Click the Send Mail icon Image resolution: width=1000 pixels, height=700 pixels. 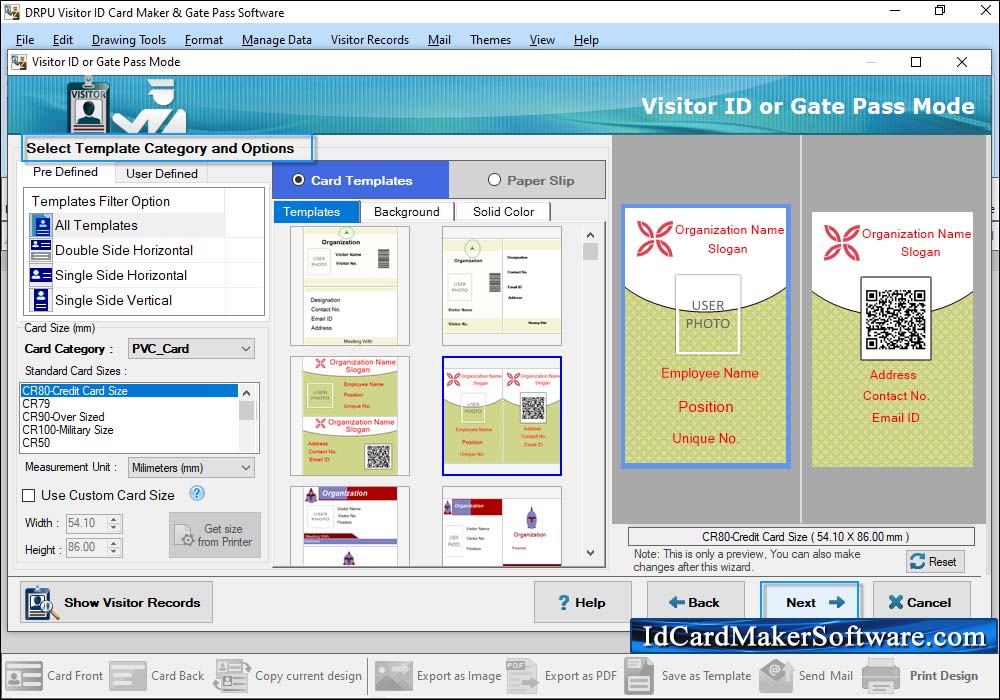pyautogui.click(x=776, y=676)
